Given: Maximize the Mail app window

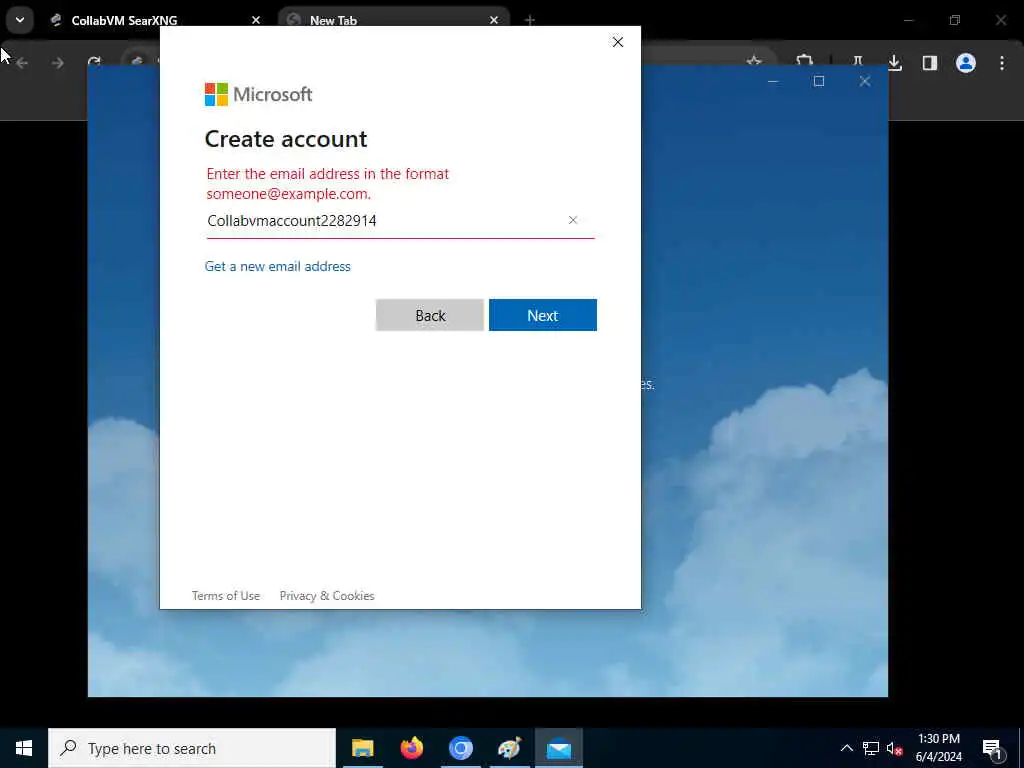Looking at the screenshot, I should (819, 81).
